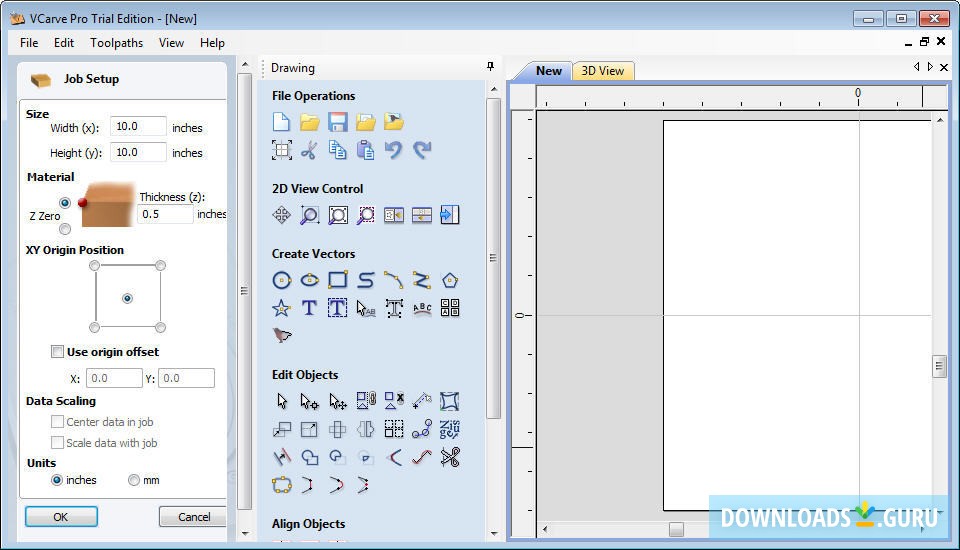Select the Draw Star tool
The width and height of the screenshot is (960, 550).
point(281,308)
